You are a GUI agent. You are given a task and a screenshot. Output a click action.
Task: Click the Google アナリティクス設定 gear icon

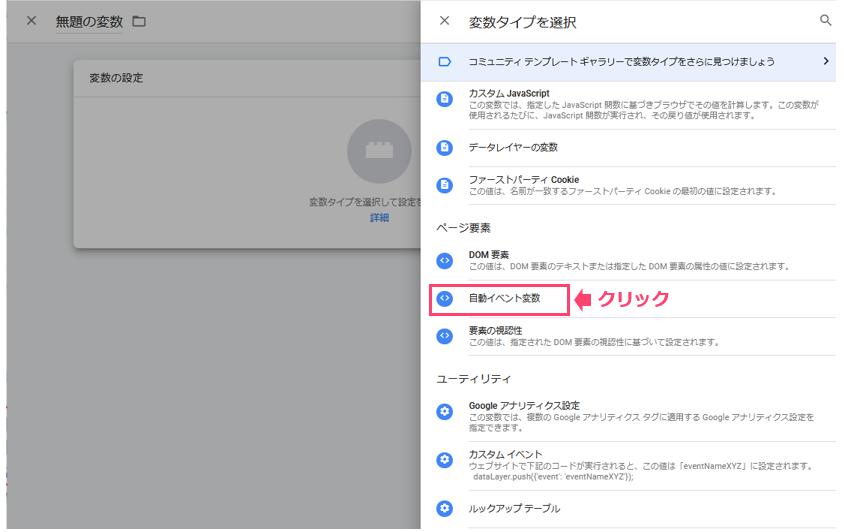[445, 412]
